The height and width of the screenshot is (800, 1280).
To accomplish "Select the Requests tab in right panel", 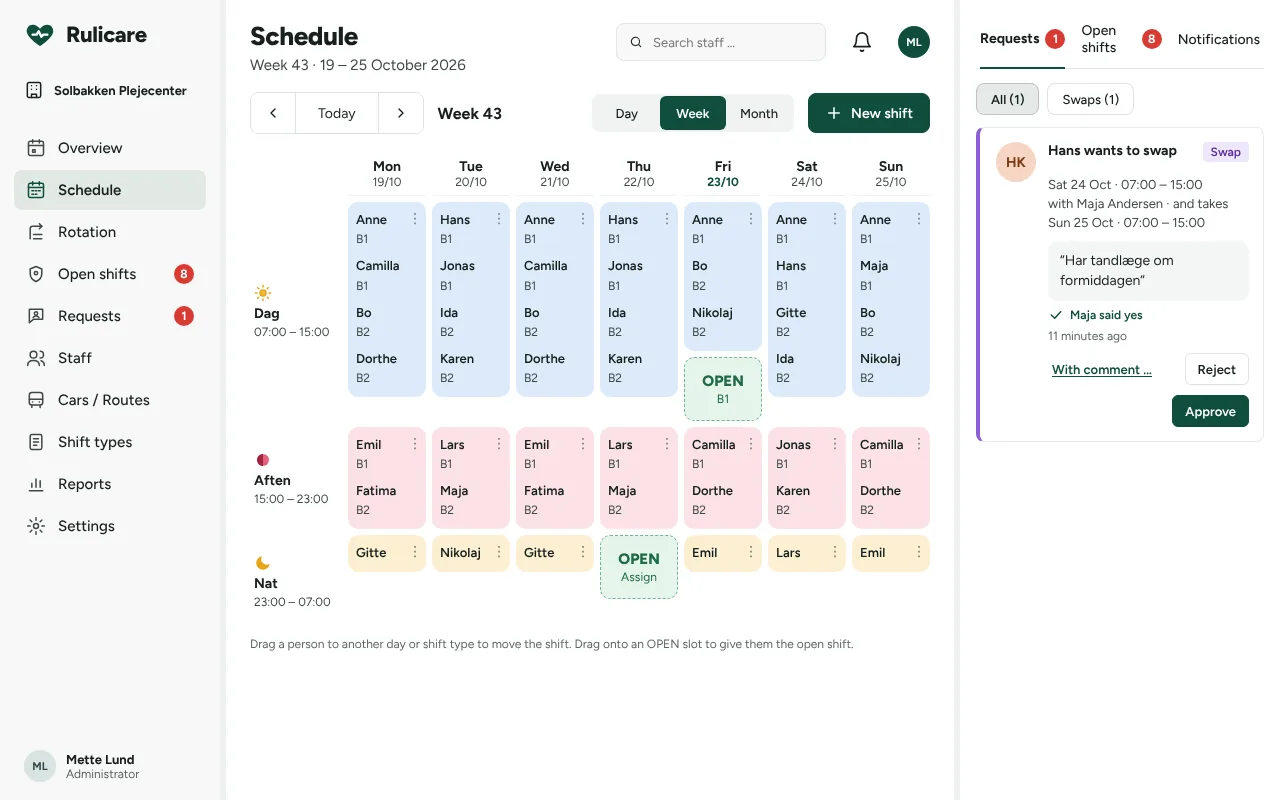I will pyautogui.click(x=1021, y=39).
